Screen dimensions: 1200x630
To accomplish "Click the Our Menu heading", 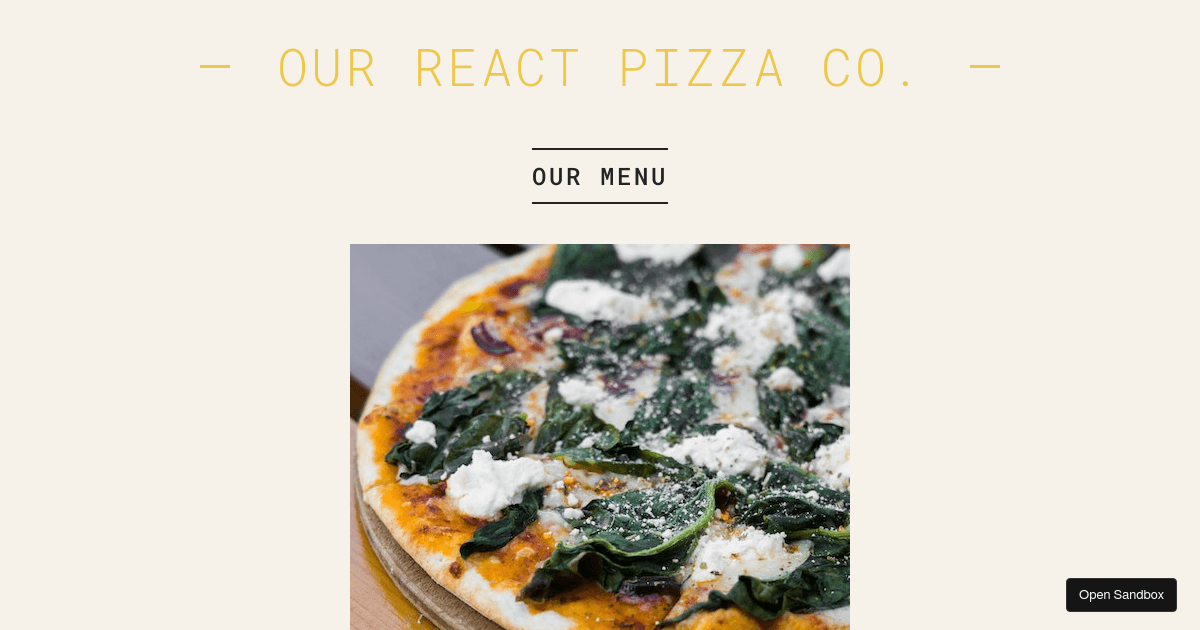I will (x=600, y=177).
